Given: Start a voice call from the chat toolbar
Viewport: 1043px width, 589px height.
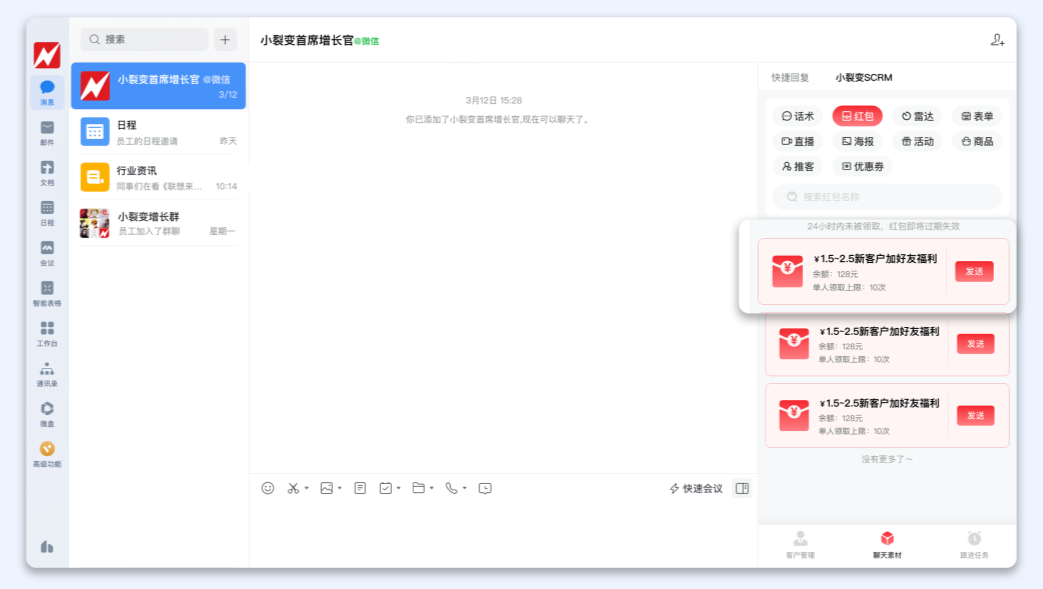Looking at the screenshot, I should click(x=453, y=488).
